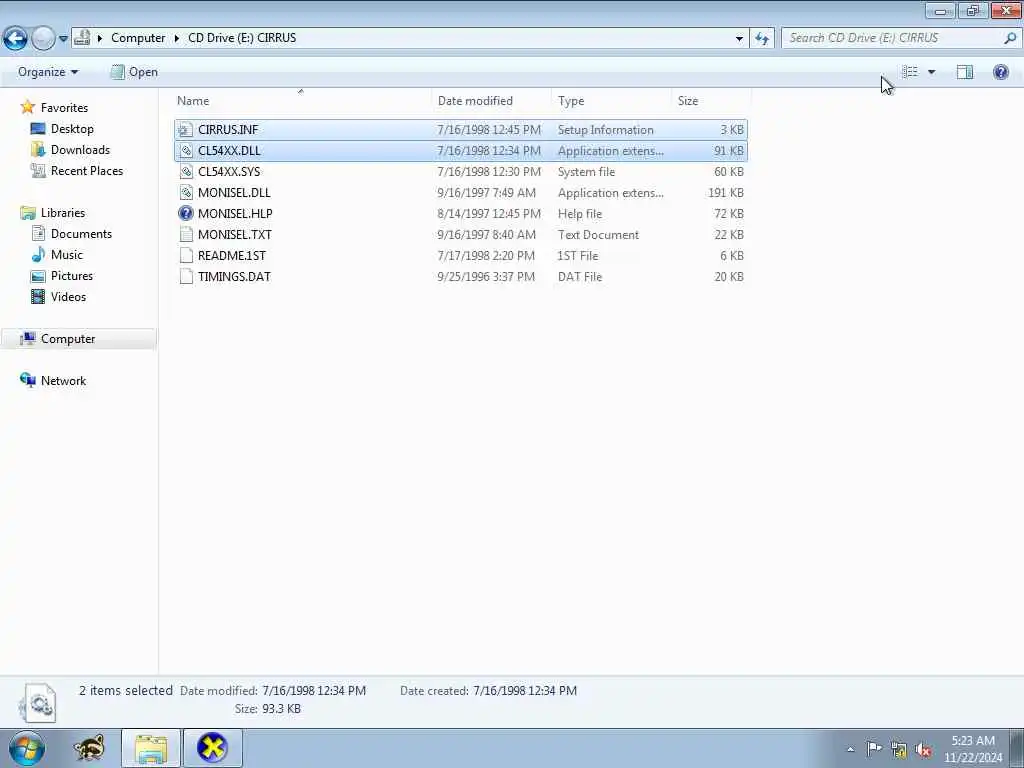Screen dimensions: 1024x768
Task: Open the address bar history dropdown
Action: pos(739,39)
